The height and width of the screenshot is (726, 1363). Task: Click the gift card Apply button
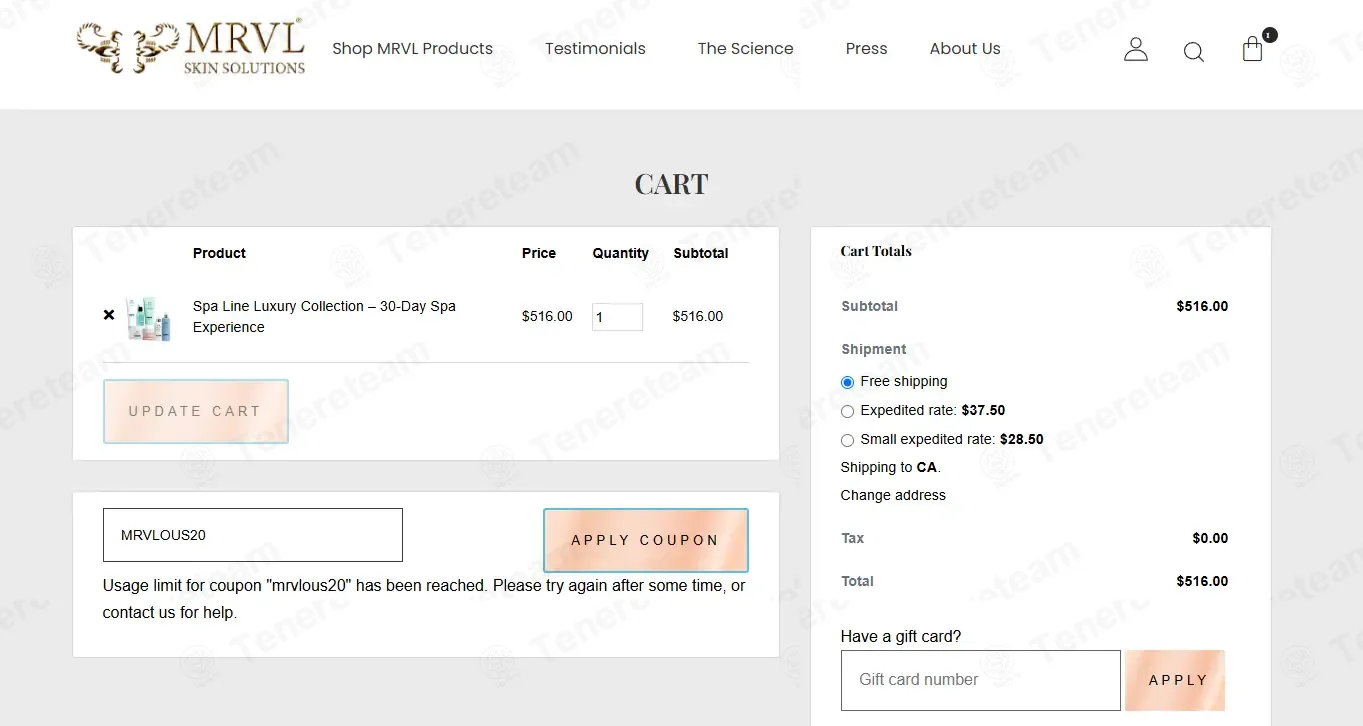coord(1175,680)
